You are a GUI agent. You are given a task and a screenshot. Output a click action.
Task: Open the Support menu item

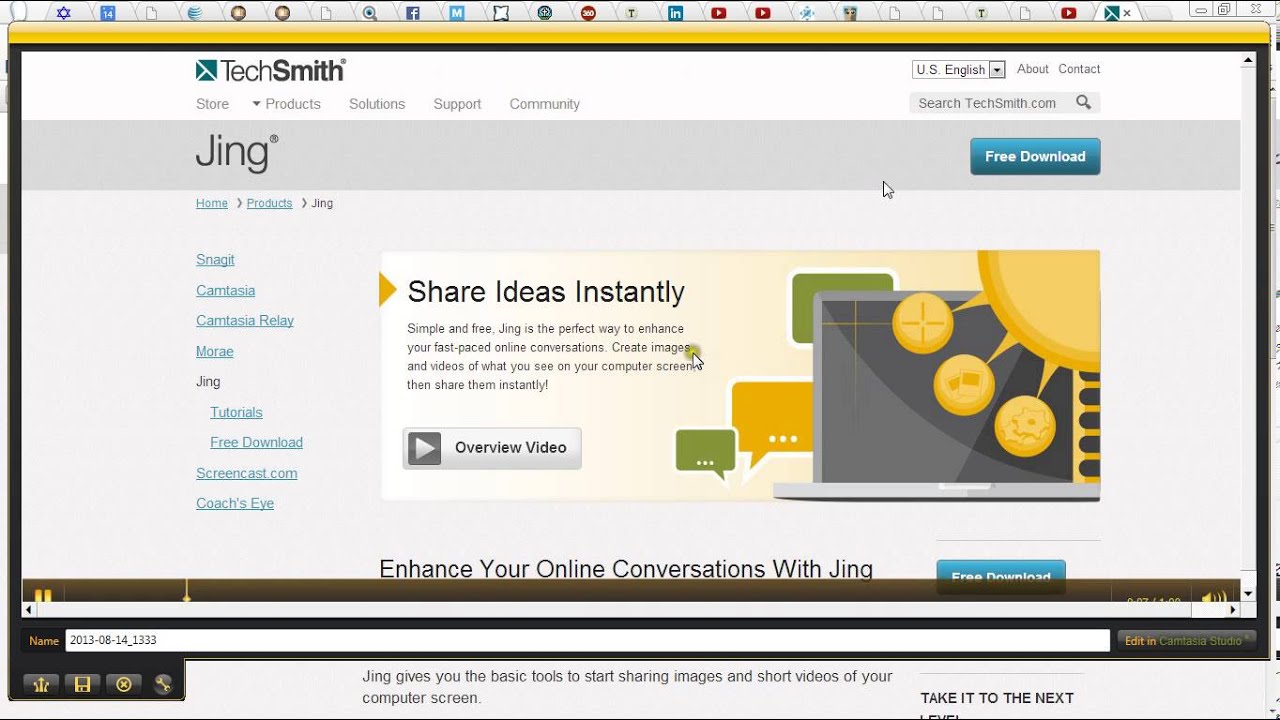pyautogui.click(x=457, y=104)
